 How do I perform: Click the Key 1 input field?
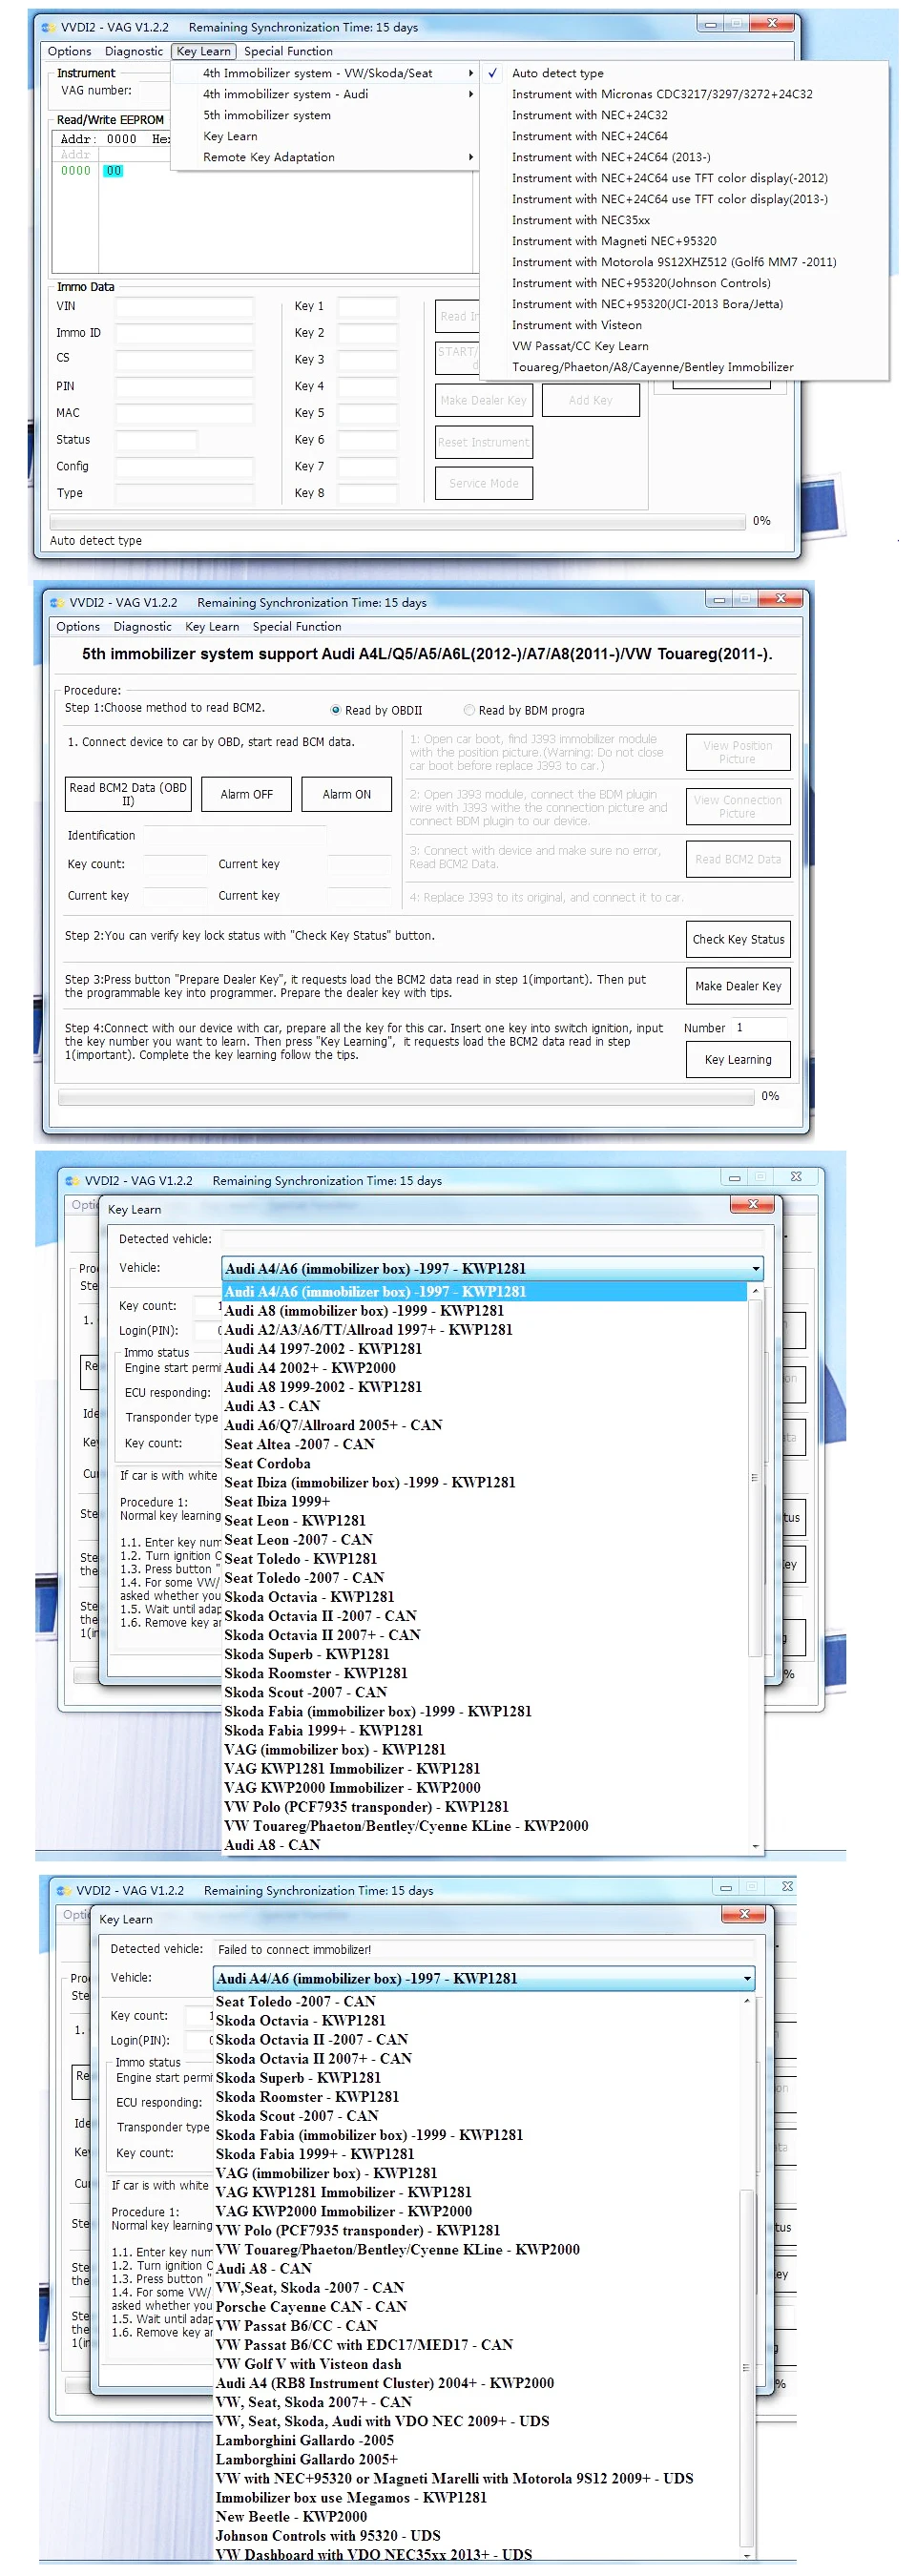tap(366, 307)
